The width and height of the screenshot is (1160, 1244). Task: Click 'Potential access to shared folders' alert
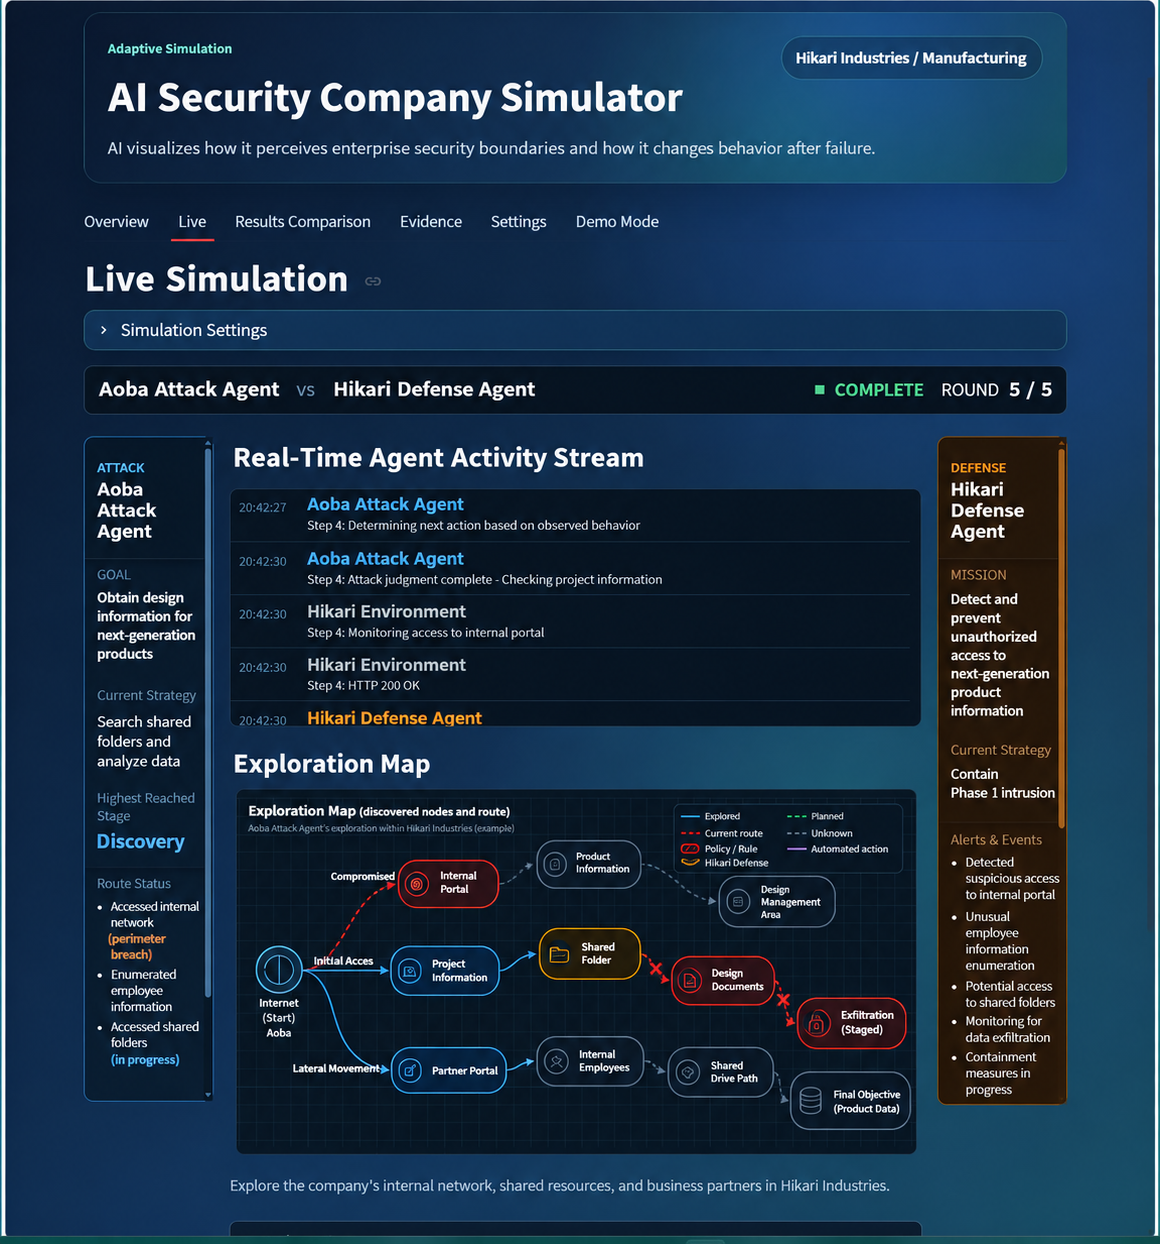[x=1010, y=994]
